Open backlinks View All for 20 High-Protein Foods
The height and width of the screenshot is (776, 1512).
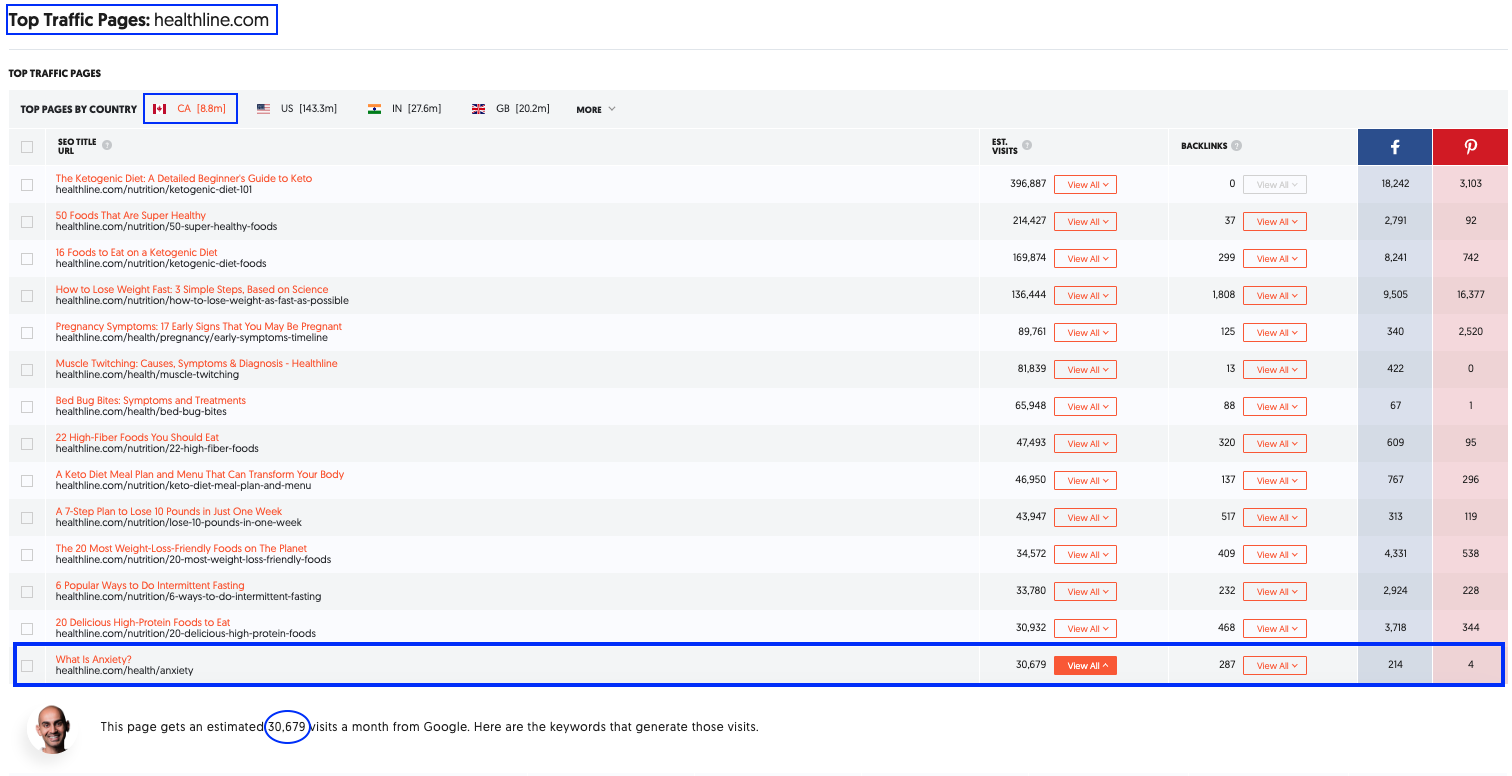1274,628
